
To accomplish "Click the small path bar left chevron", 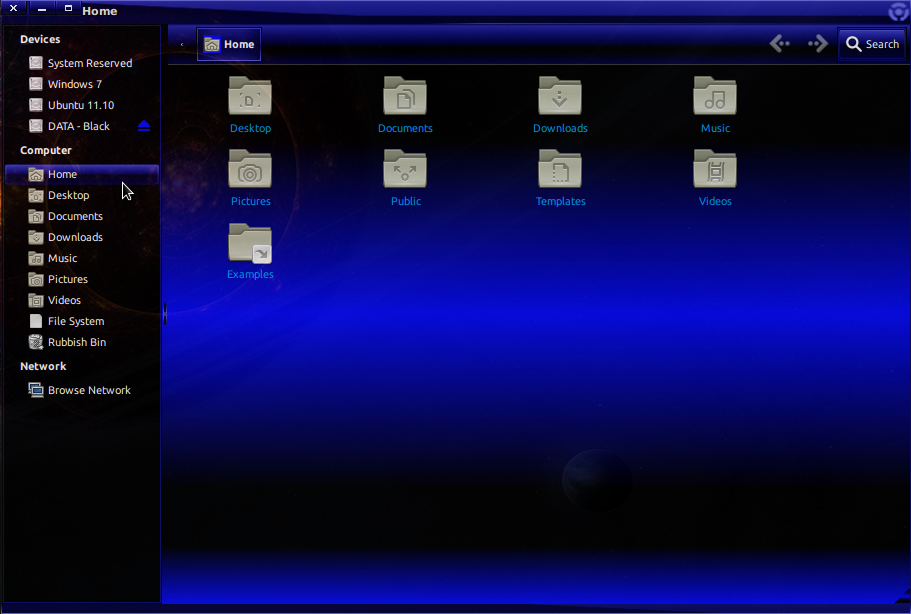I will pyautogui.click(x=182, y=44).
